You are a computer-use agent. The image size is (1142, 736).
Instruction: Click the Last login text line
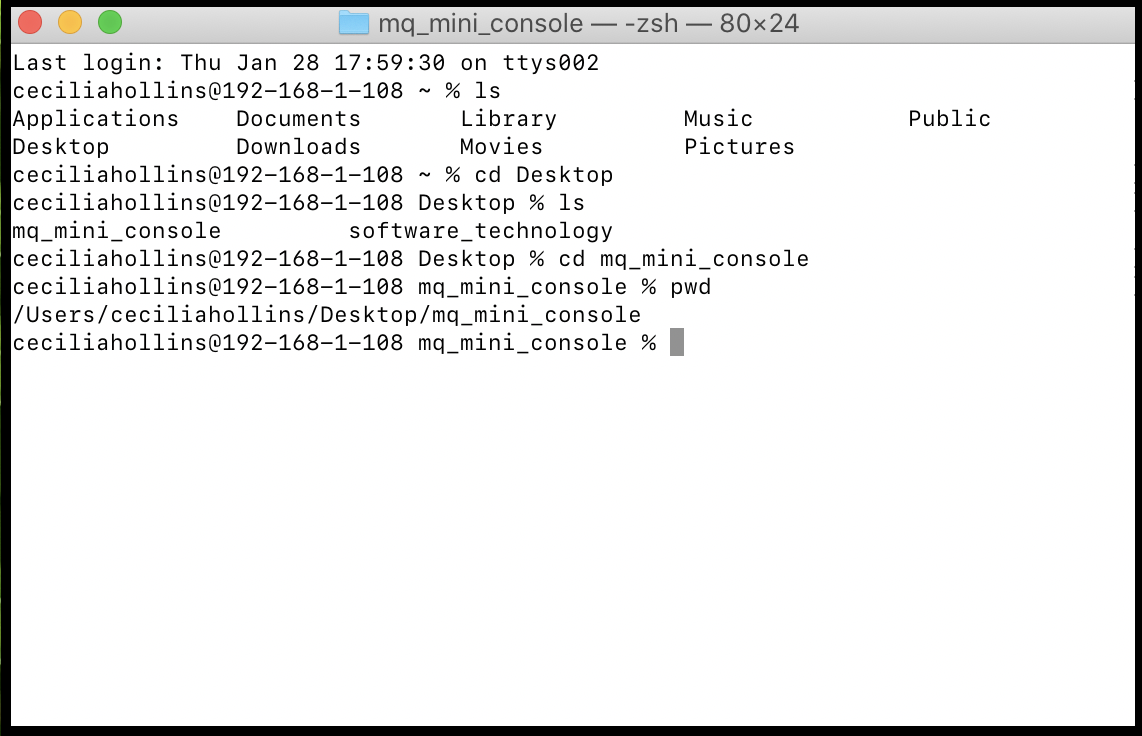(x=305, y=63)
